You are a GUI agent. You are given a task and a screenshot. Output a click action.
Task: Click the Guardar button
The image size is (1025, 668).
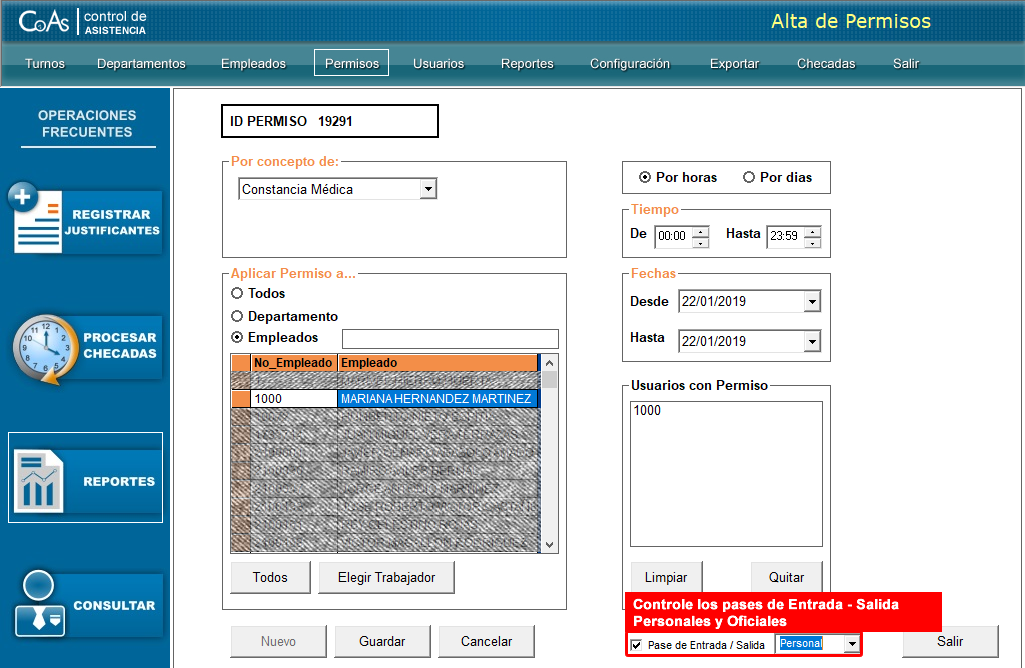(x=382, y=641)
